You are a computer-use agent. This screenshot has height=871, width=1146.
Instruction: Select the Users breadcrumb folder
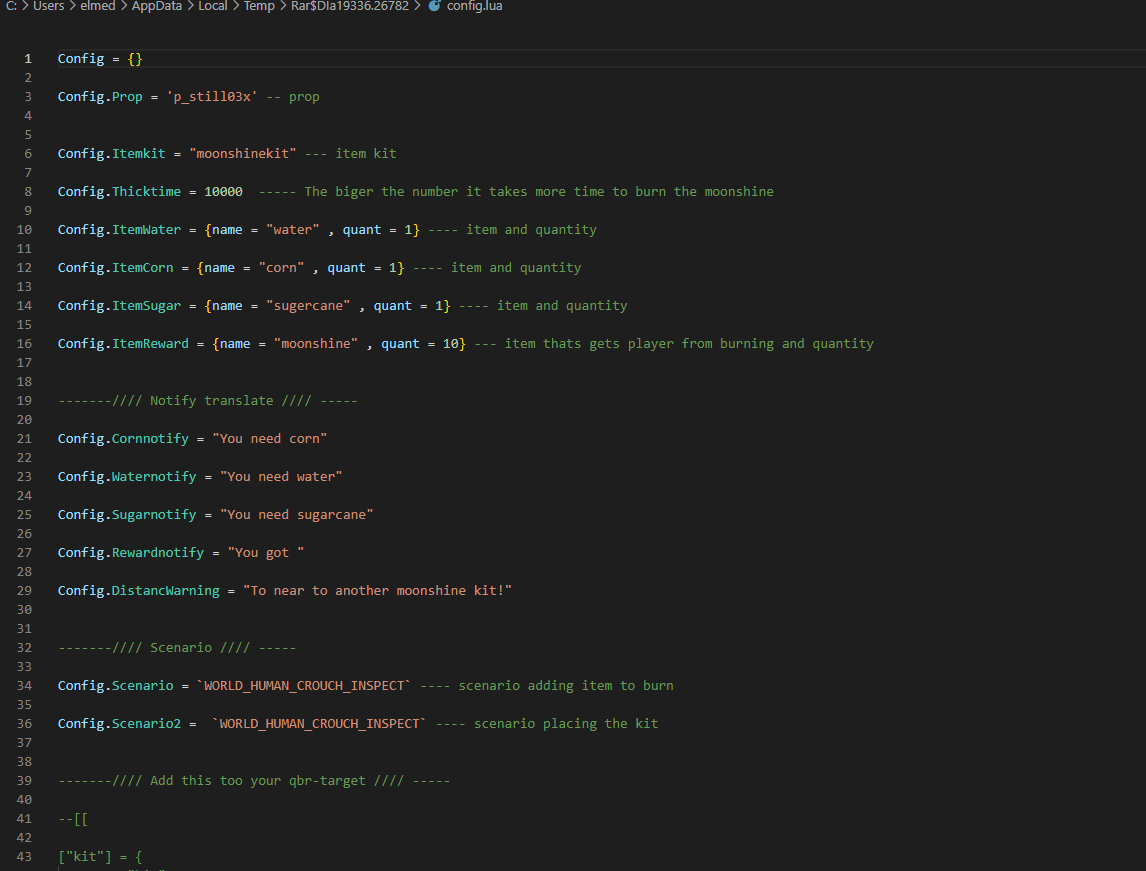click(x=48, y=6)
